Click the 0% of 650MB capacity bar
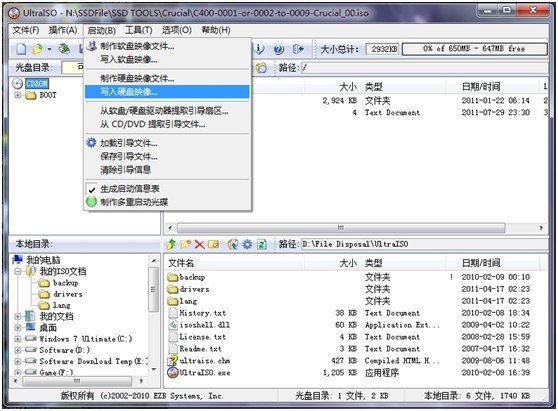558x411 pixels. click(475, 49)
